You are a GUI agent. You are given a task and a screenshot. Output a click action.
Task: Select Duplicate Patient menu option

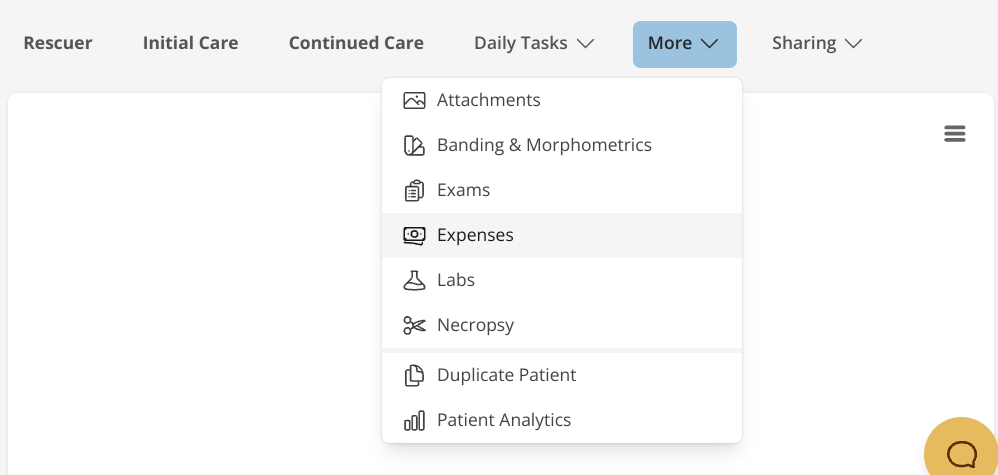[x=506, y=376]
